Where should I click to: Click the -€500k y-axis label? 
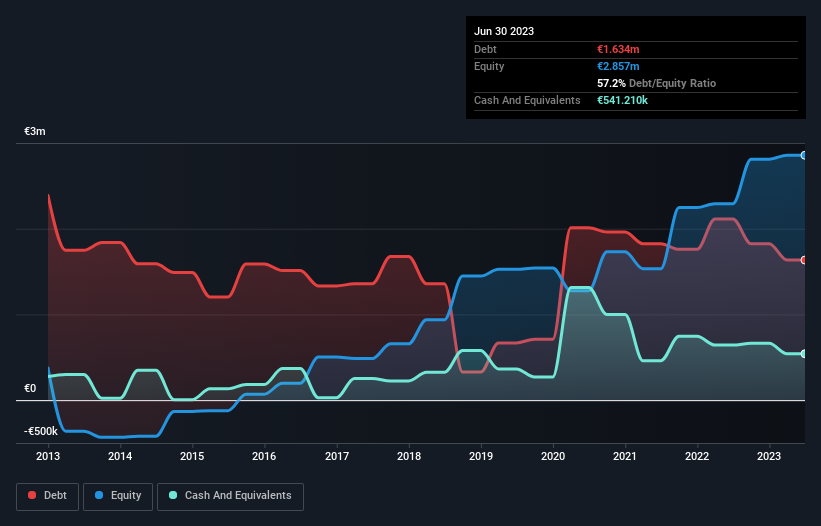[x=41, y=431]
